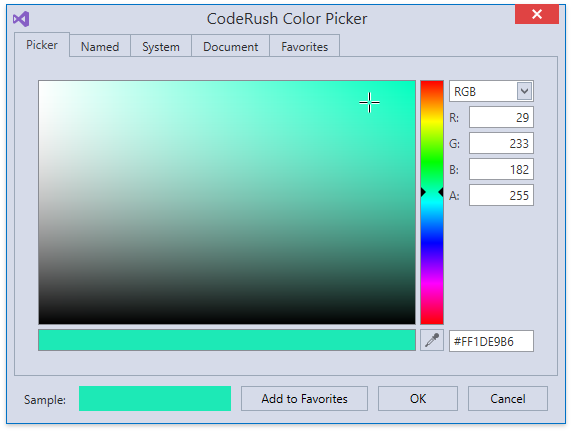Open the Document tab
This screenshot has width=572, height=432.
(231, 47)
